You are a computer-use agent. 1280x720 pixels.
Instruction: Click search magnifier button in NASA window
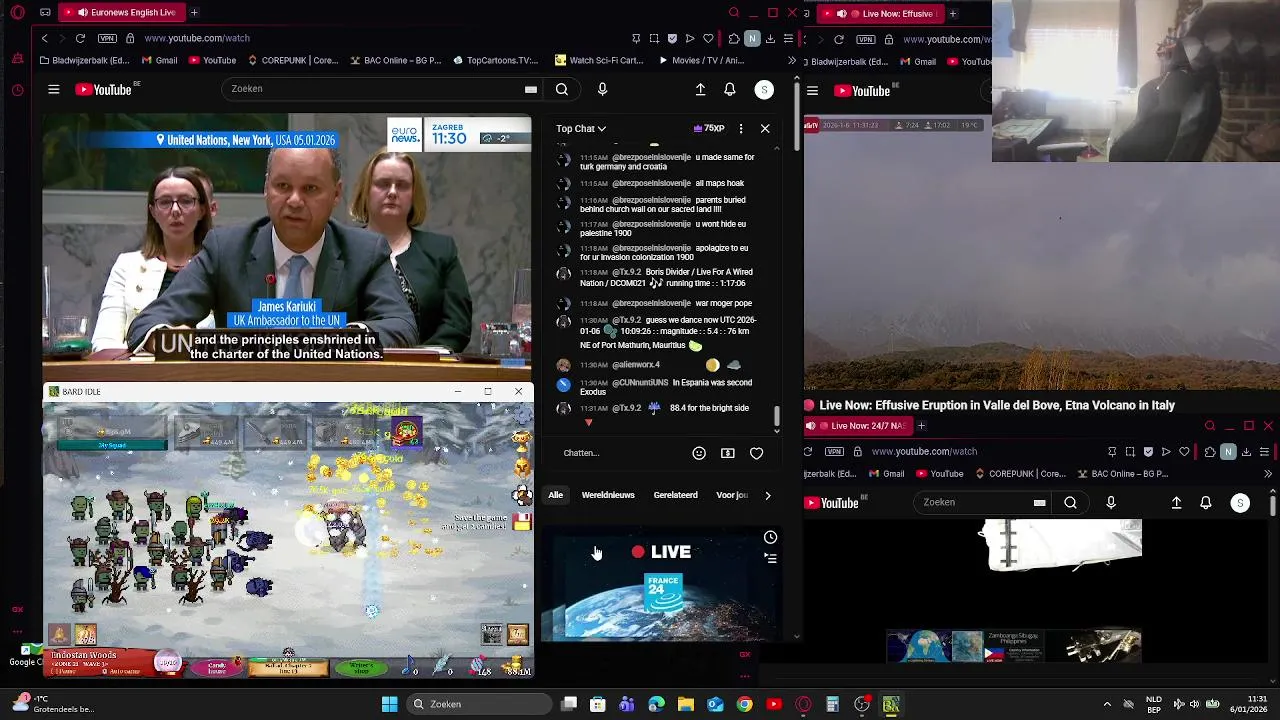pos(1071,502)
